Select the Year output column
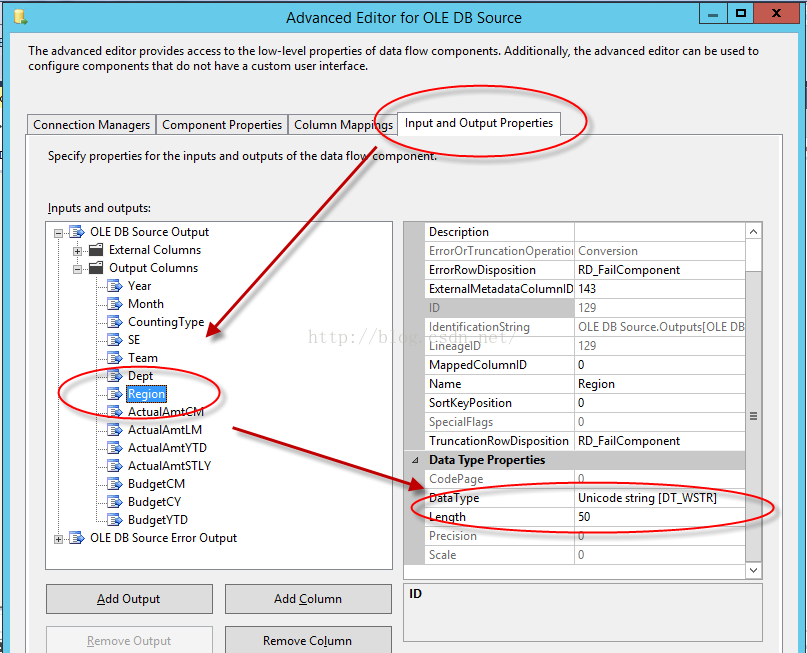Image resolution: width=807 pixels, height=653 pixels. (139, 286)
